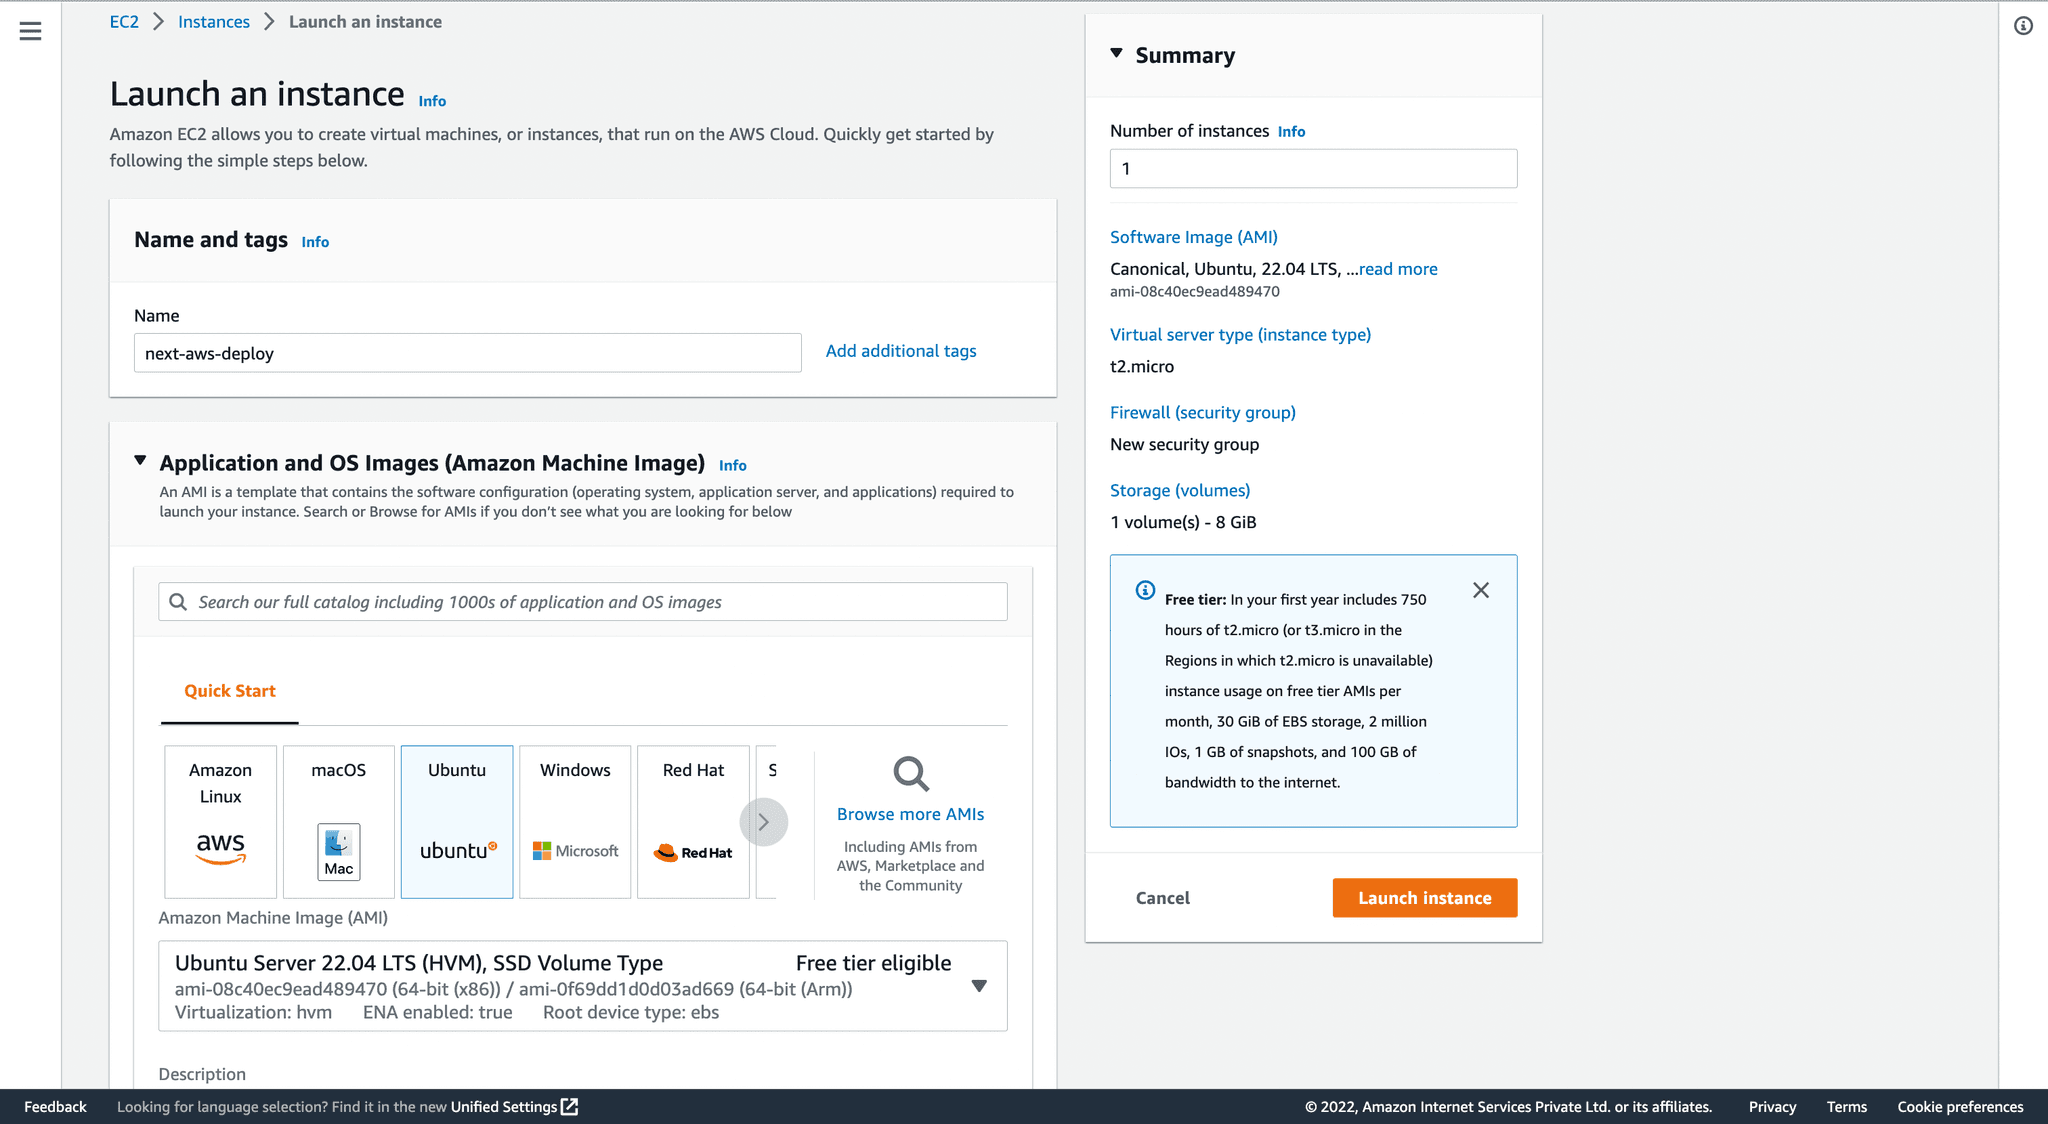Select the Amazon Linux AMI option
Image resolution: width=2048 pixels, height=1124 pixels.
pos(219,820)
